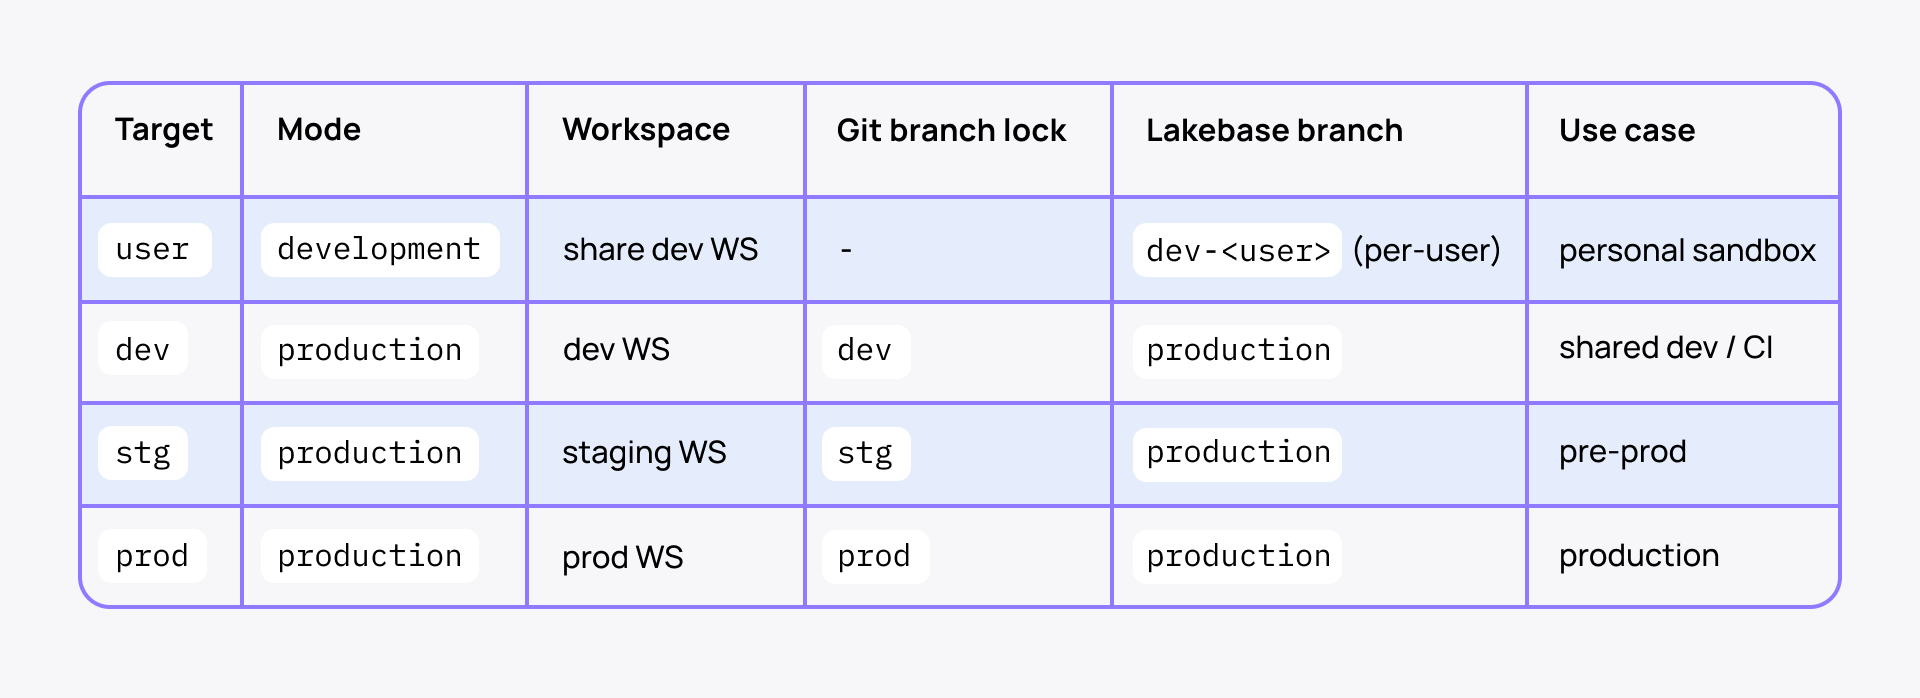Click 'production' Lakebase branch in prod row
1920x698 pixels.
click(1237, 557)
